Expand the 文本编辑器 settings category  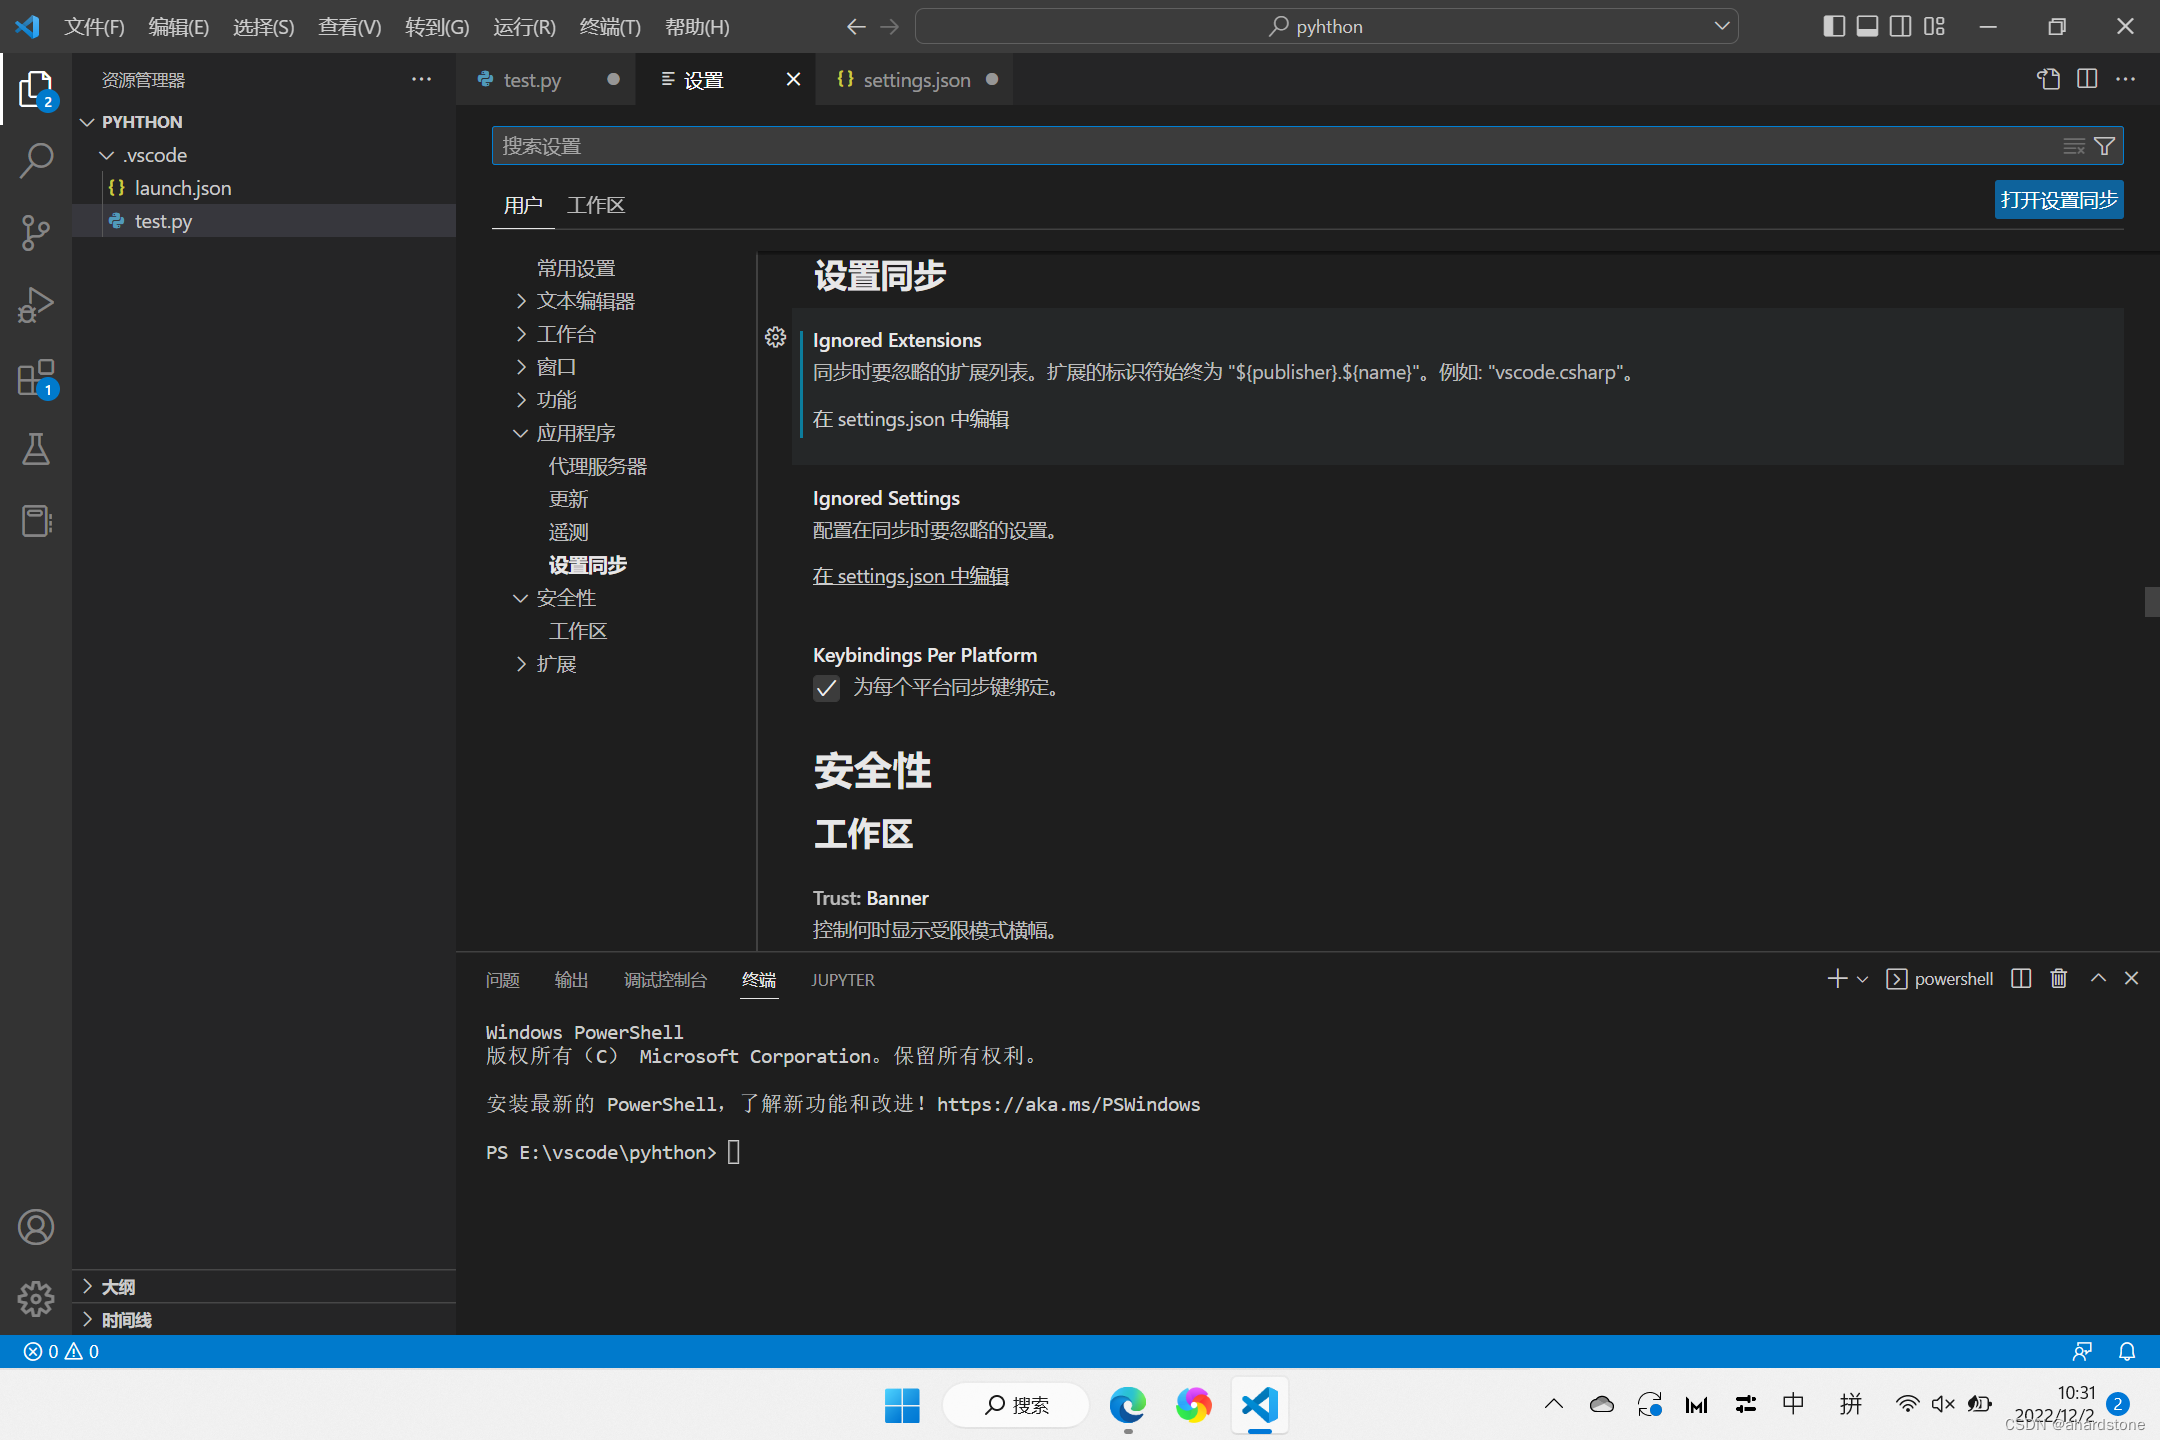click(585, 300)
